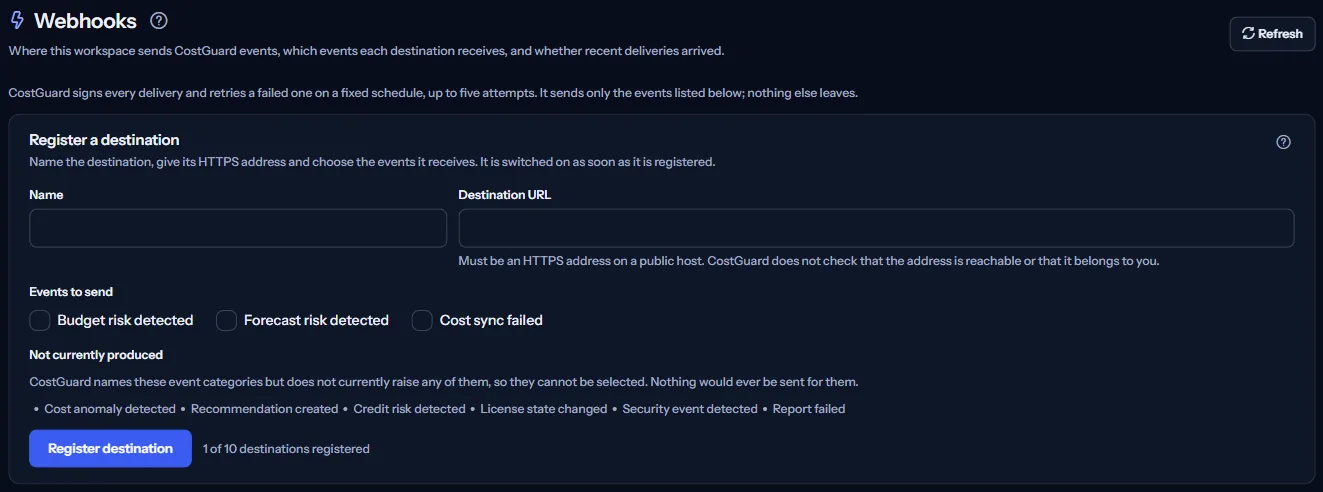Click the License state changed list item
The image size is (1323, 492).
[x=544, y=409]
